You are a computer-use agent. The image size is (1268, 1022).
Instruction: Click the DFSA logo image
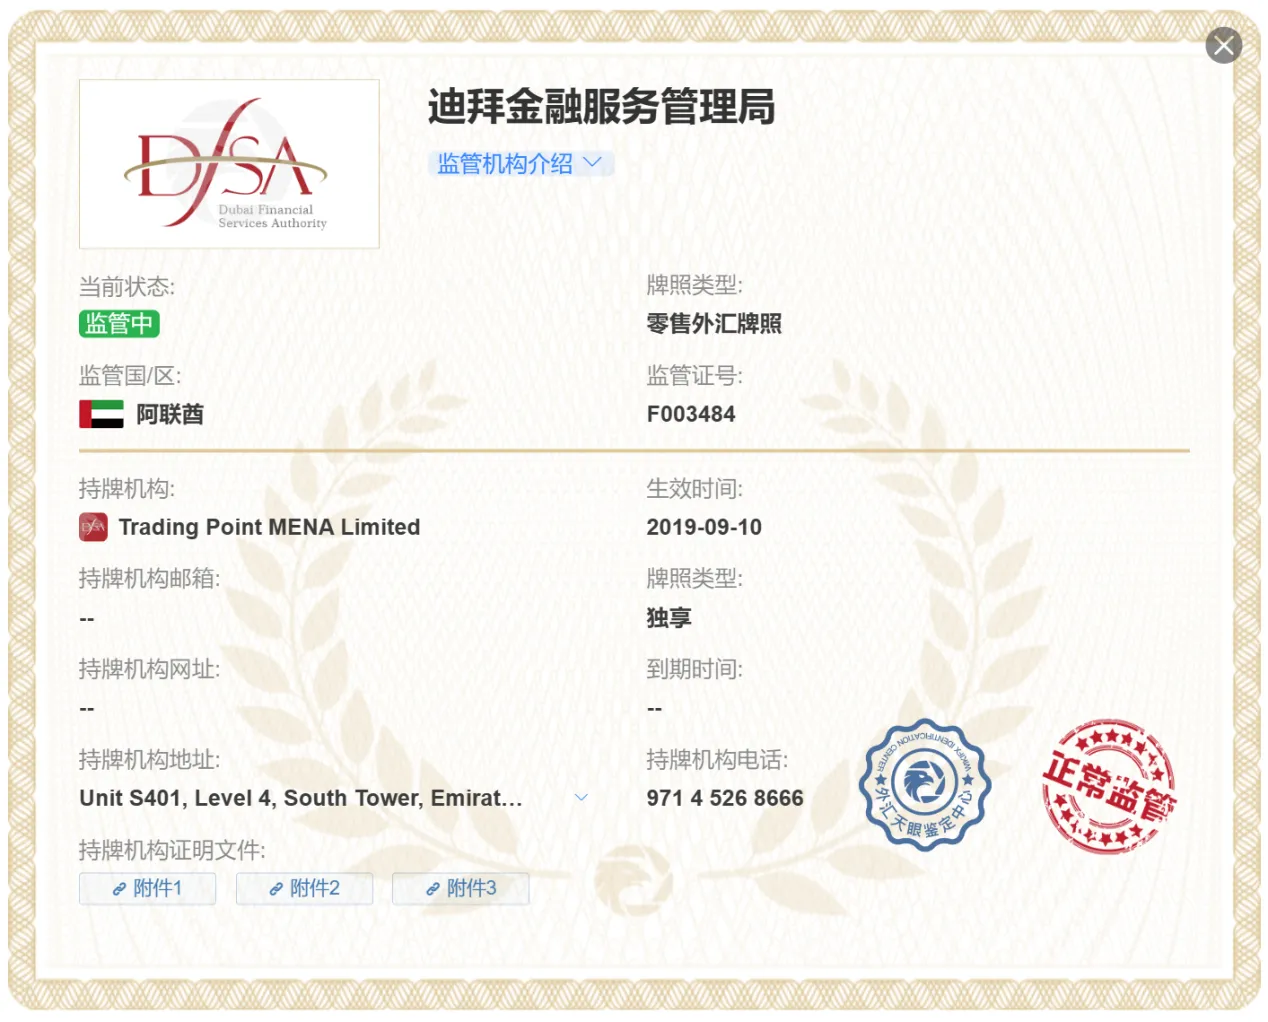pos(229,164)
